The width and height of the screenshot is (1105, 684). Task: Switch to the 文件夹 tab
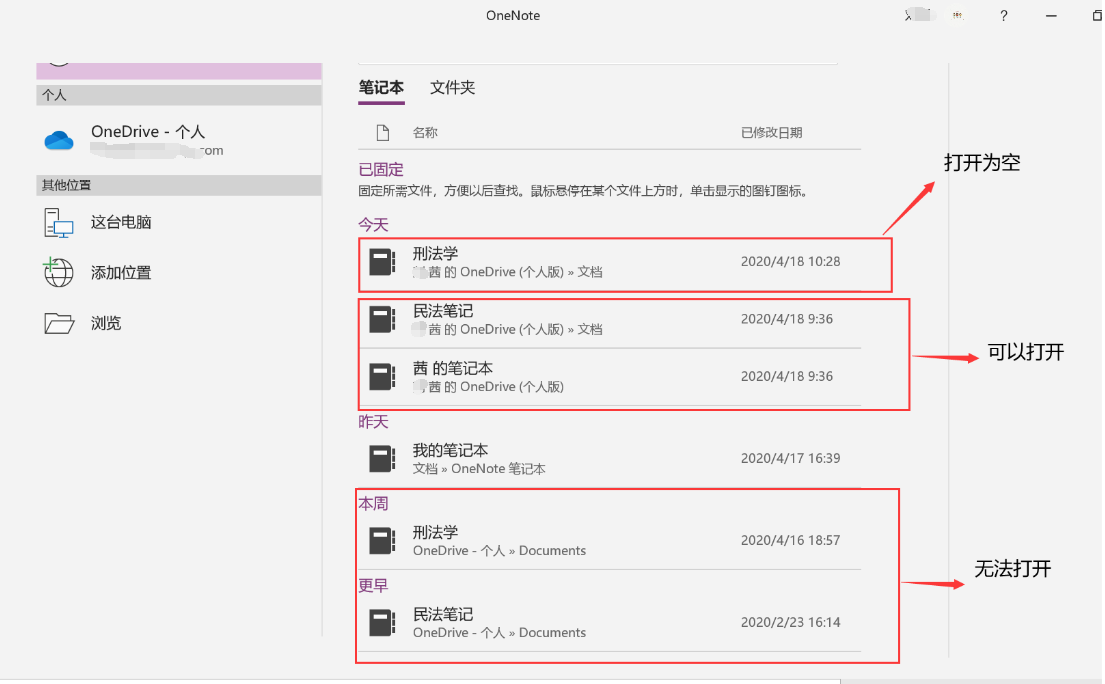pos(452,88)
